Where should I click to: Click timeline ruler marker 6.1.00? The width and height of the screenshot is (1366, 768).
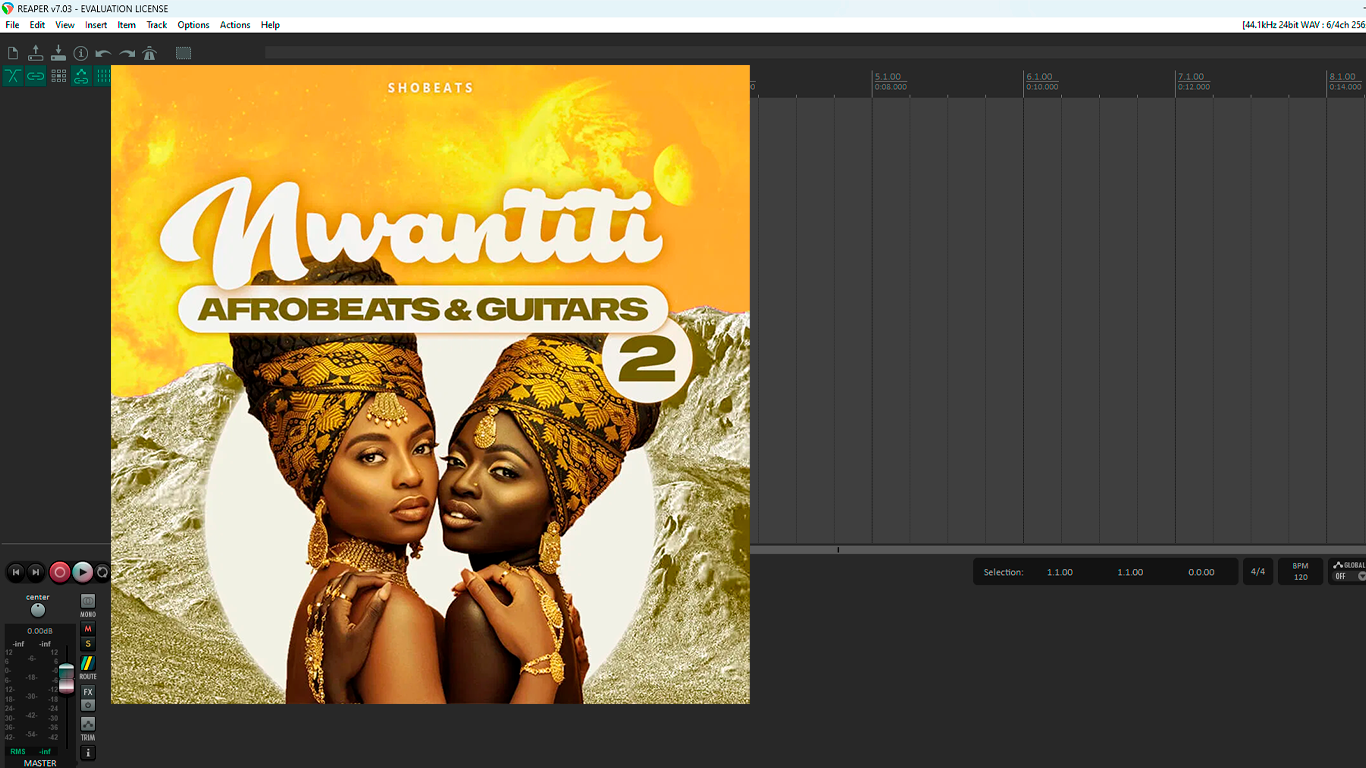(x=1040, y=77)
